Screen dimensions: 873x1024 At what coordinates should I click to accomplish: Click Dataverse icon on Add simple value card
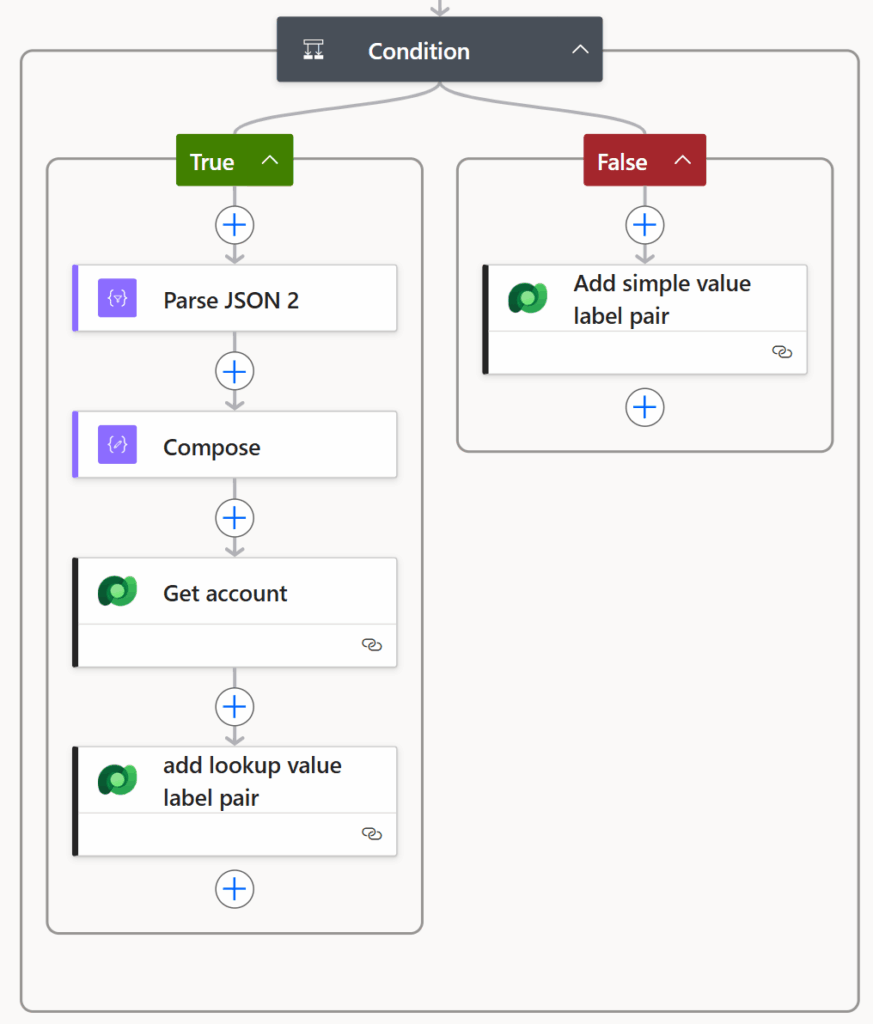coord(527,299)
